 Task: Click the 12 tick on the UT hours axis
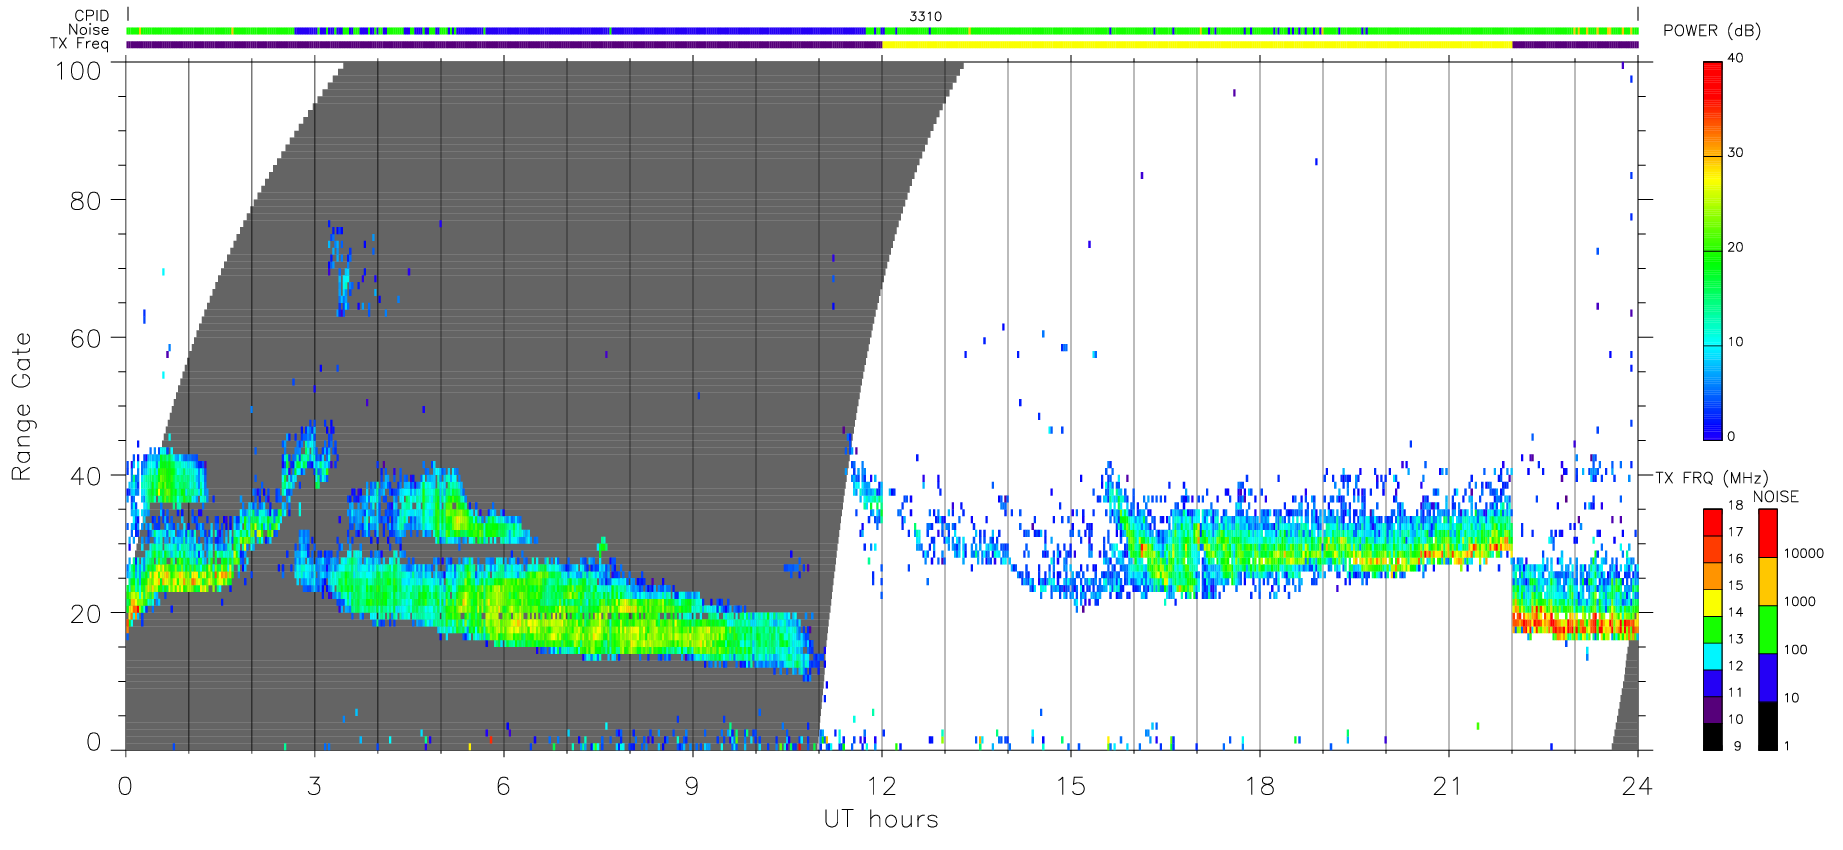point(881,786)
